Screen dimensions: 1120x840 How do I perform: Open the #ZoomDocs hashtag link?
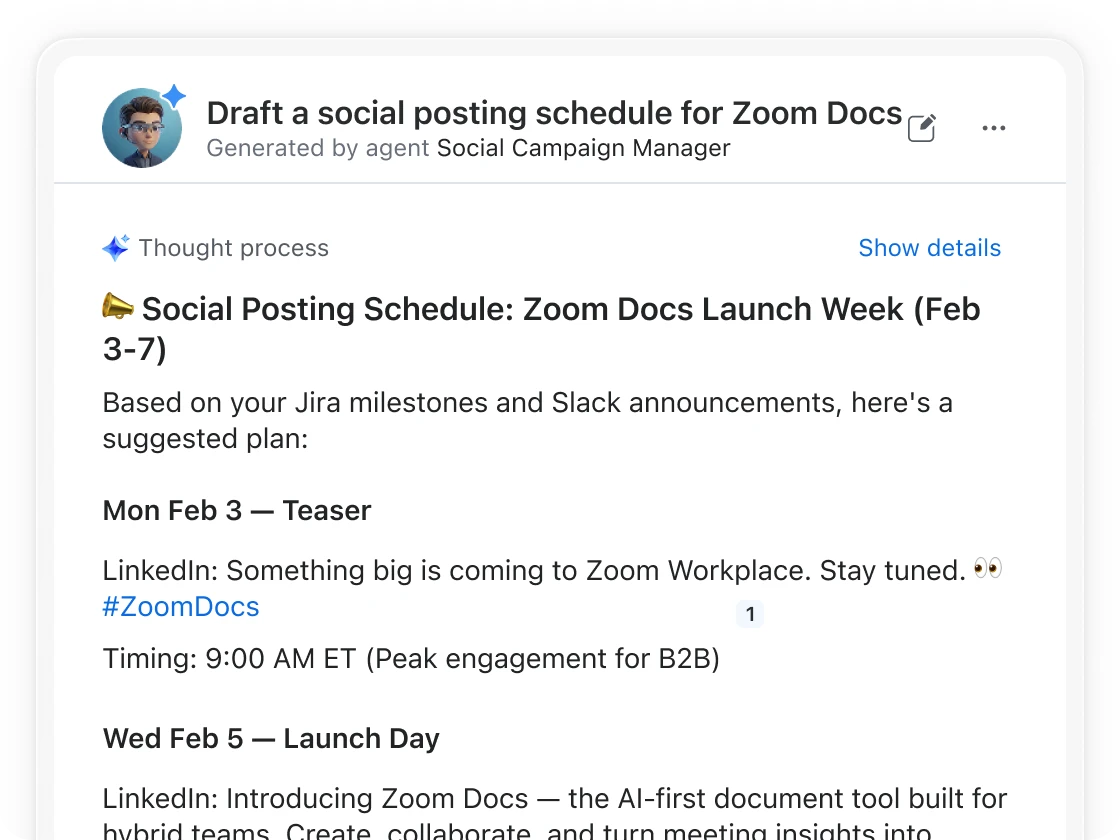click(x=181, y=606)
